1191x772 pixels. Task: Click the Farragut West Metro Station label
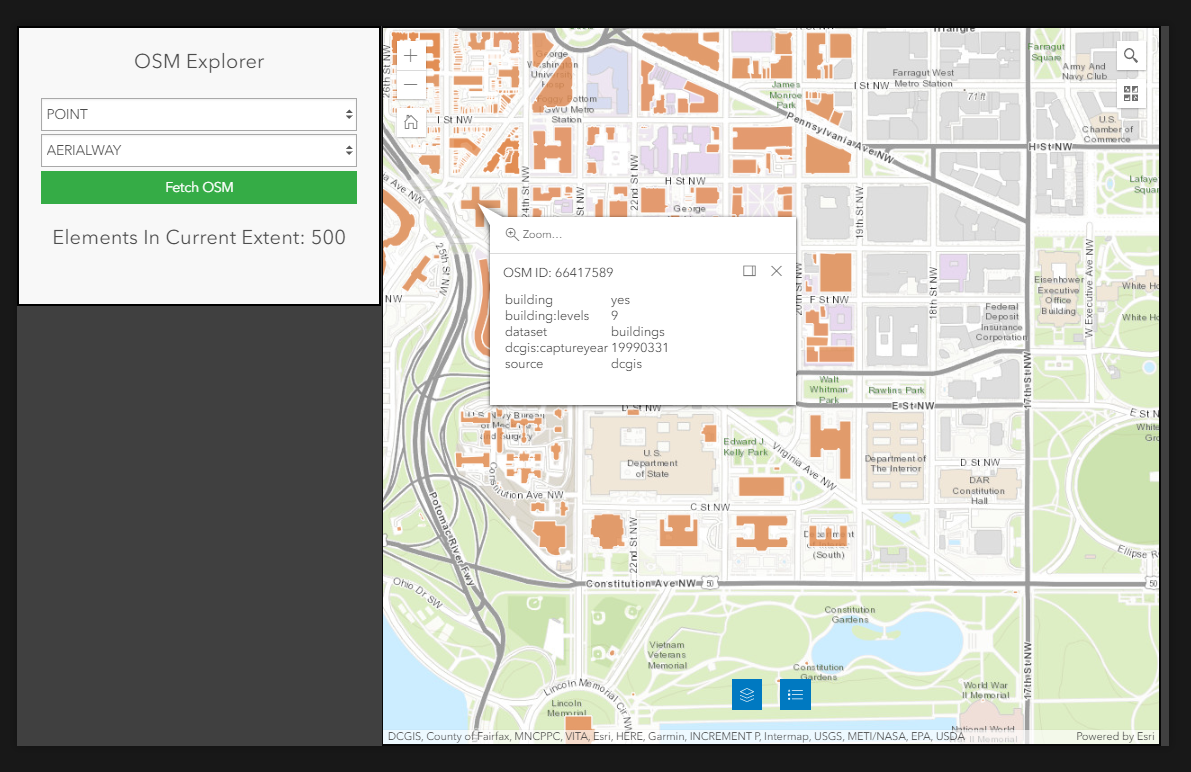point(923,78)
